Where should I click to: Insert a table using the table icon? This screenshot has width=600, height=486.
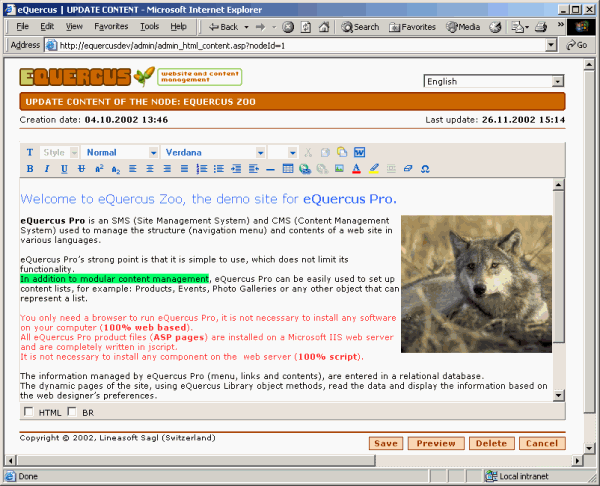(288, 168)
